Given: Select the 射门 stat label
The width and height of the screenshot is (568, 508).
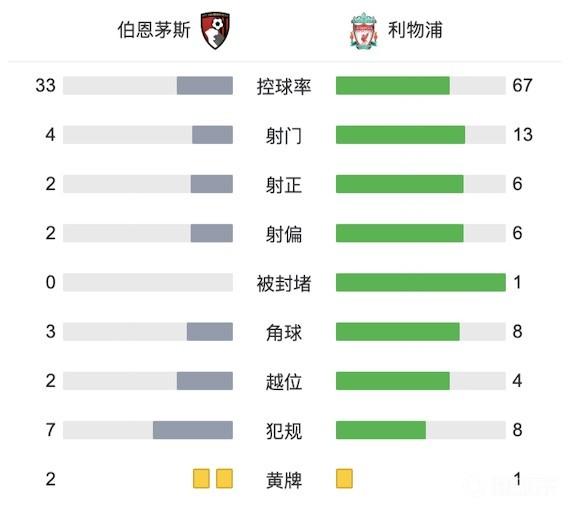Looking at the screenshot, I should coord(284,136).
